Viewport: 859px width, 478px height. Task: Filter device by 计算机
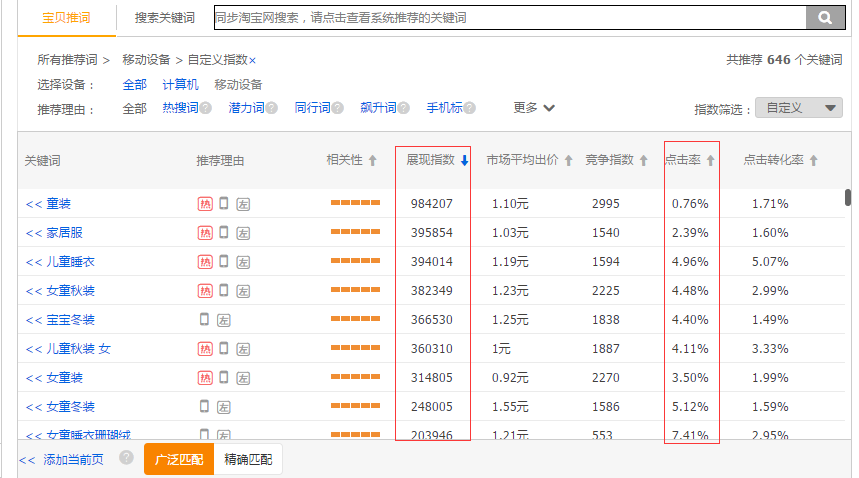coord(180,85)
